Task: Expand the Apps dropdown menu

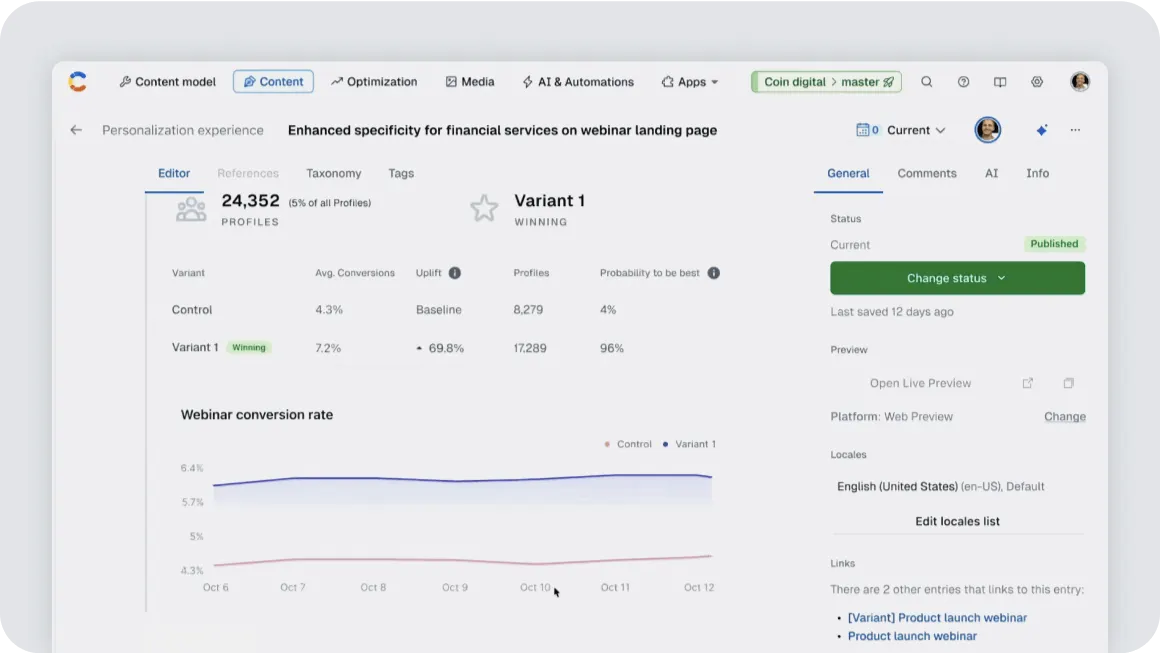Action: 690,82
